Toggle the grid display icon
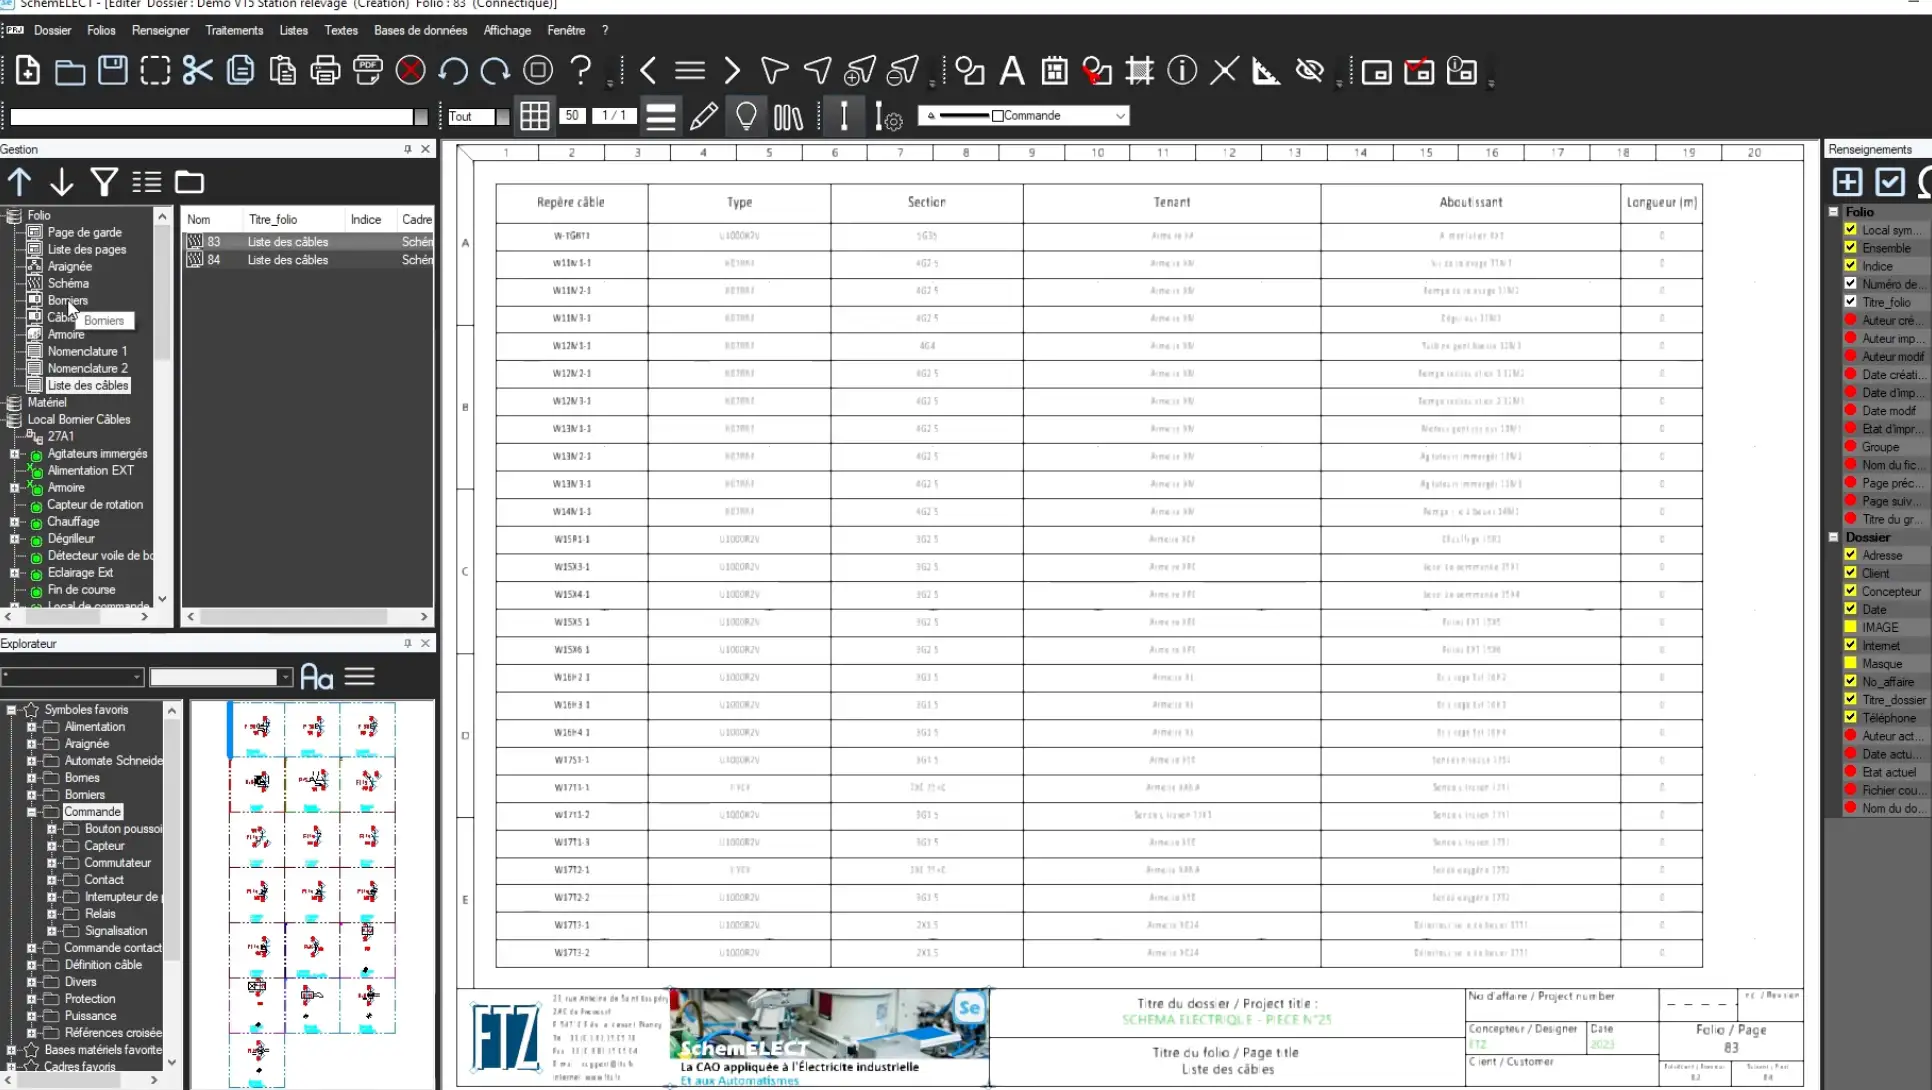This screenshot has width=1932, height=1090. tap(534, 116)
